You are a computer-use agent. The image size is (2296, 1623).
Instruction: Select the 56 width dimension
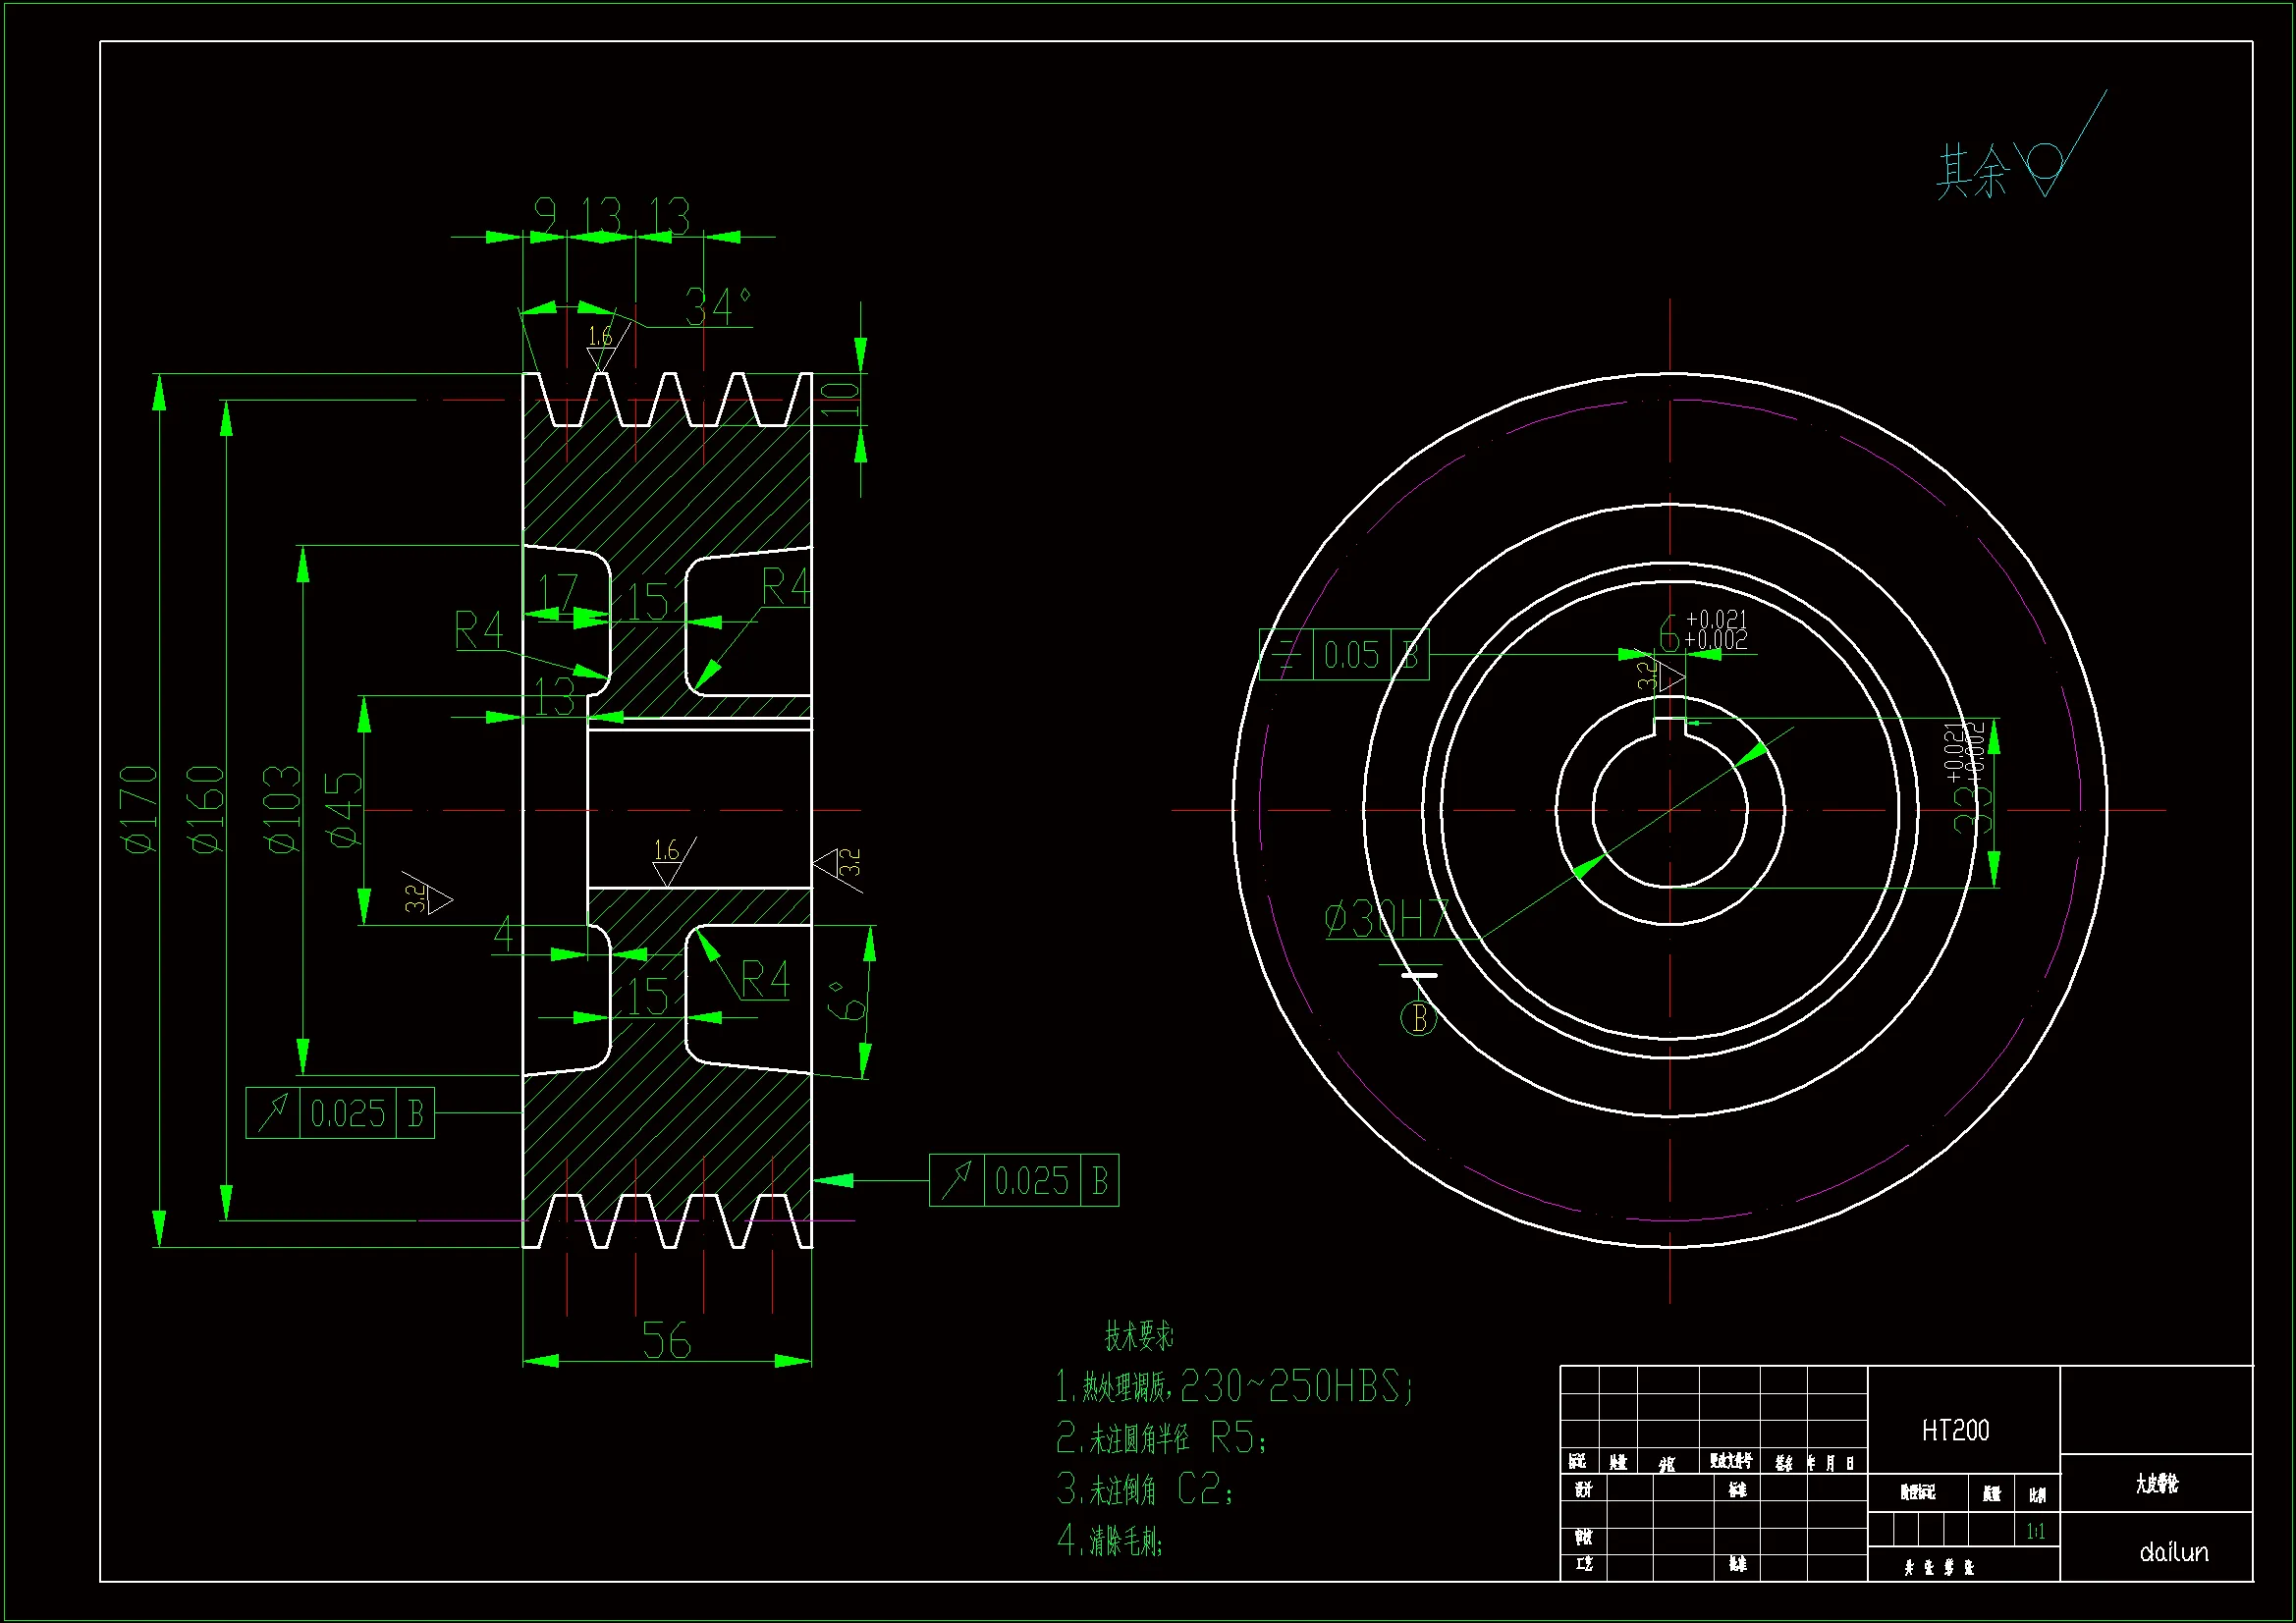point(666,1341)
